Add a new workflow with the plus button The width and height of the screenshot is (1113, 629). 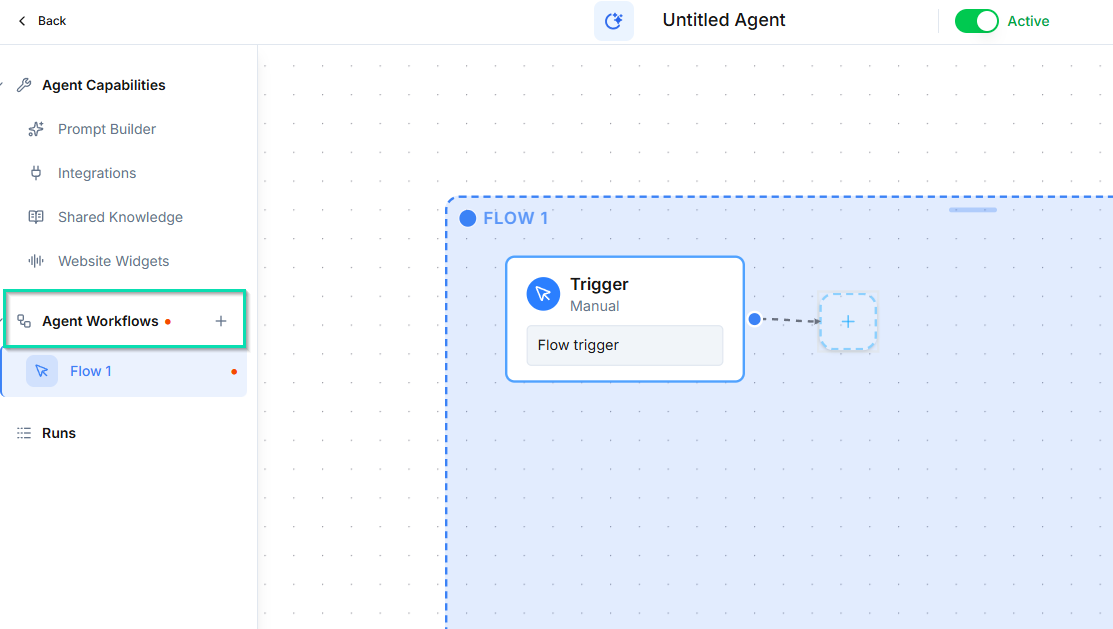[220, 321]
